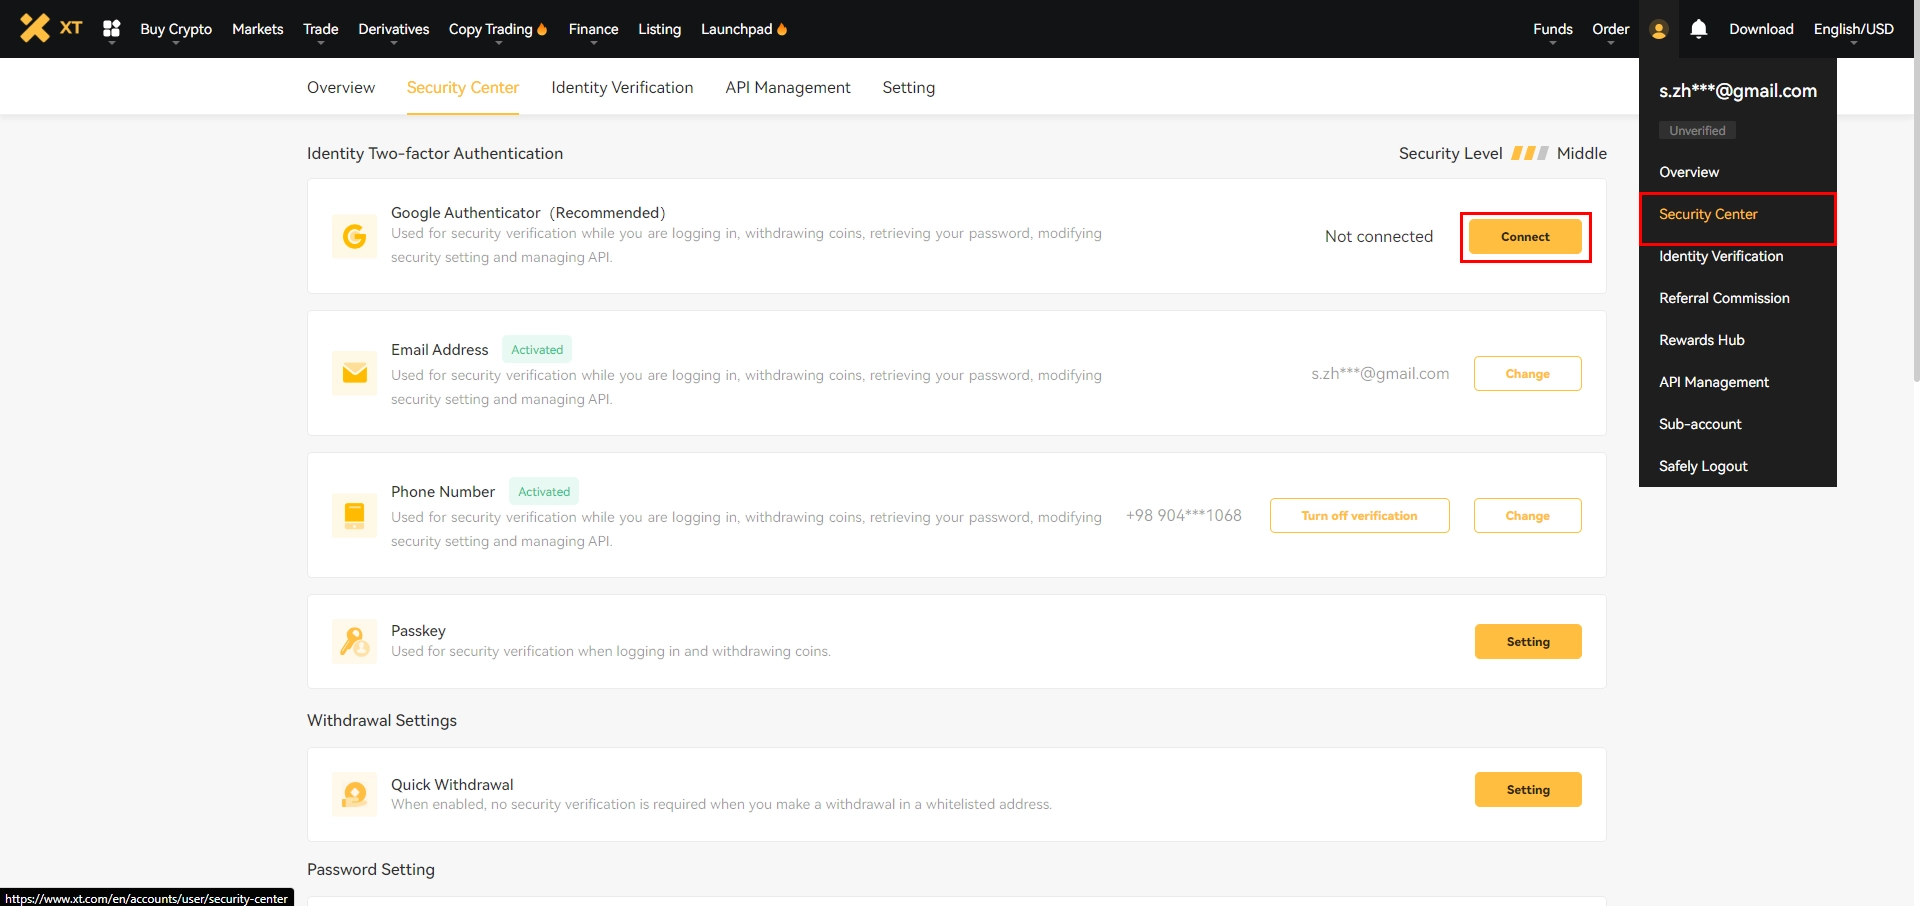Expand the Derivatives dropdown
Viewport: 1920px width, 906px height.
coord(394,29)
